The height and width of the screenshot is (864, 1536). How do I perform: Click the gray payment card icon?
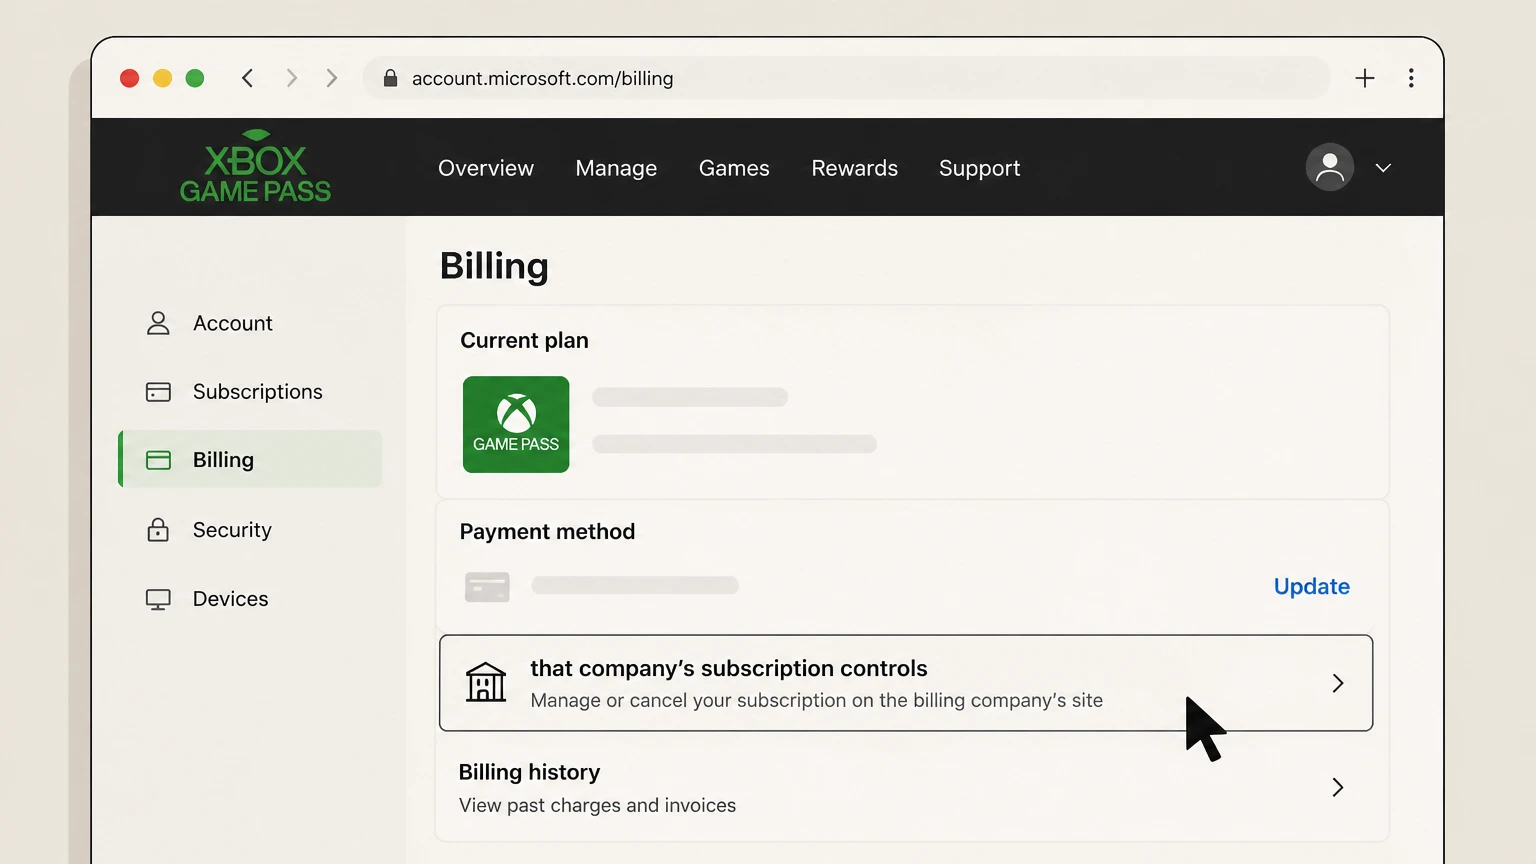(487, 587)
